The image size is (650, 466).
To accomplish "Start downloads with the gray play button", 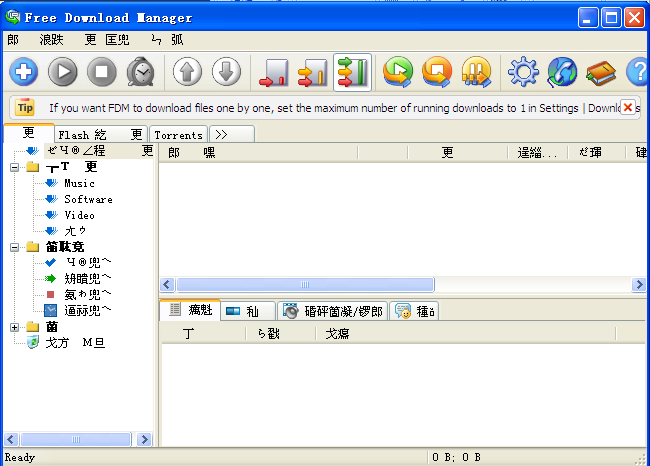I will 63,72.
